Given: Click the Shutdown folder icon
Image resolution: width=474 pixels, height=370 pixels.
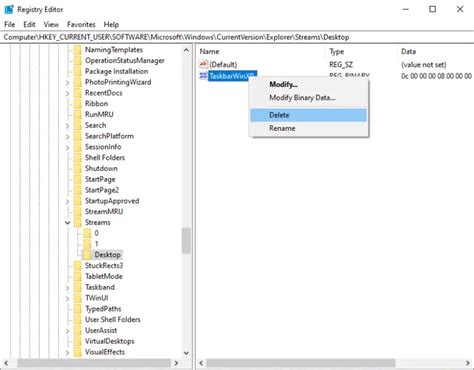Looking at the screenshot, I should coord(78,169).
